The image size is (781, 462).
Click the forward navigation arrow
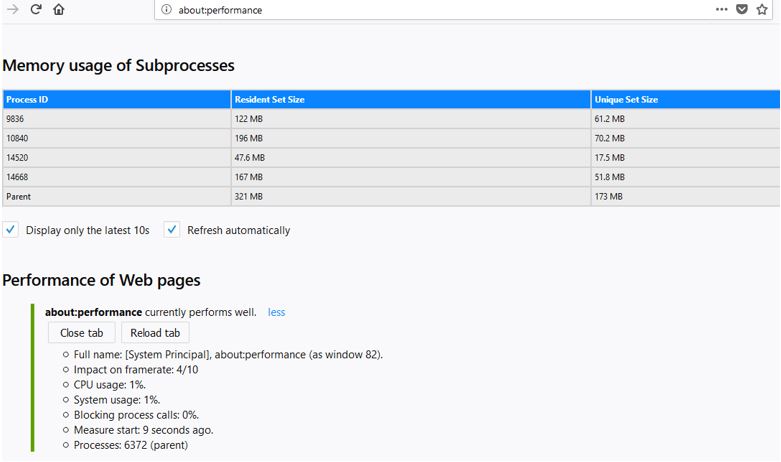point(13,10)
